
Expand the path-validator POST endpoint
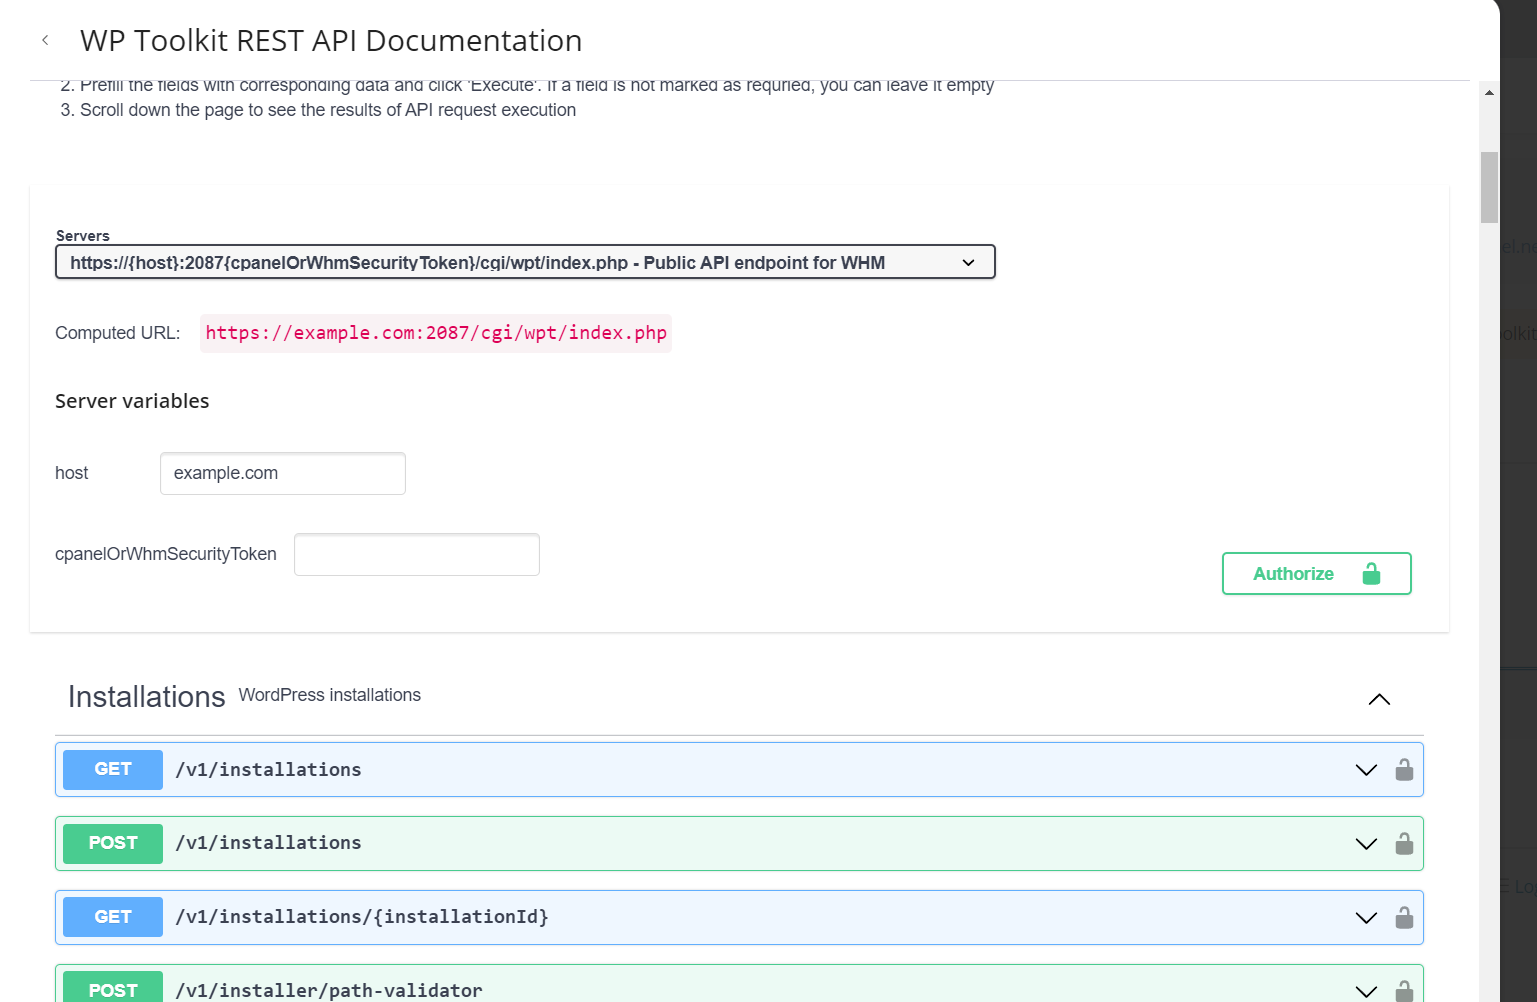click(x=1366, y=991)
